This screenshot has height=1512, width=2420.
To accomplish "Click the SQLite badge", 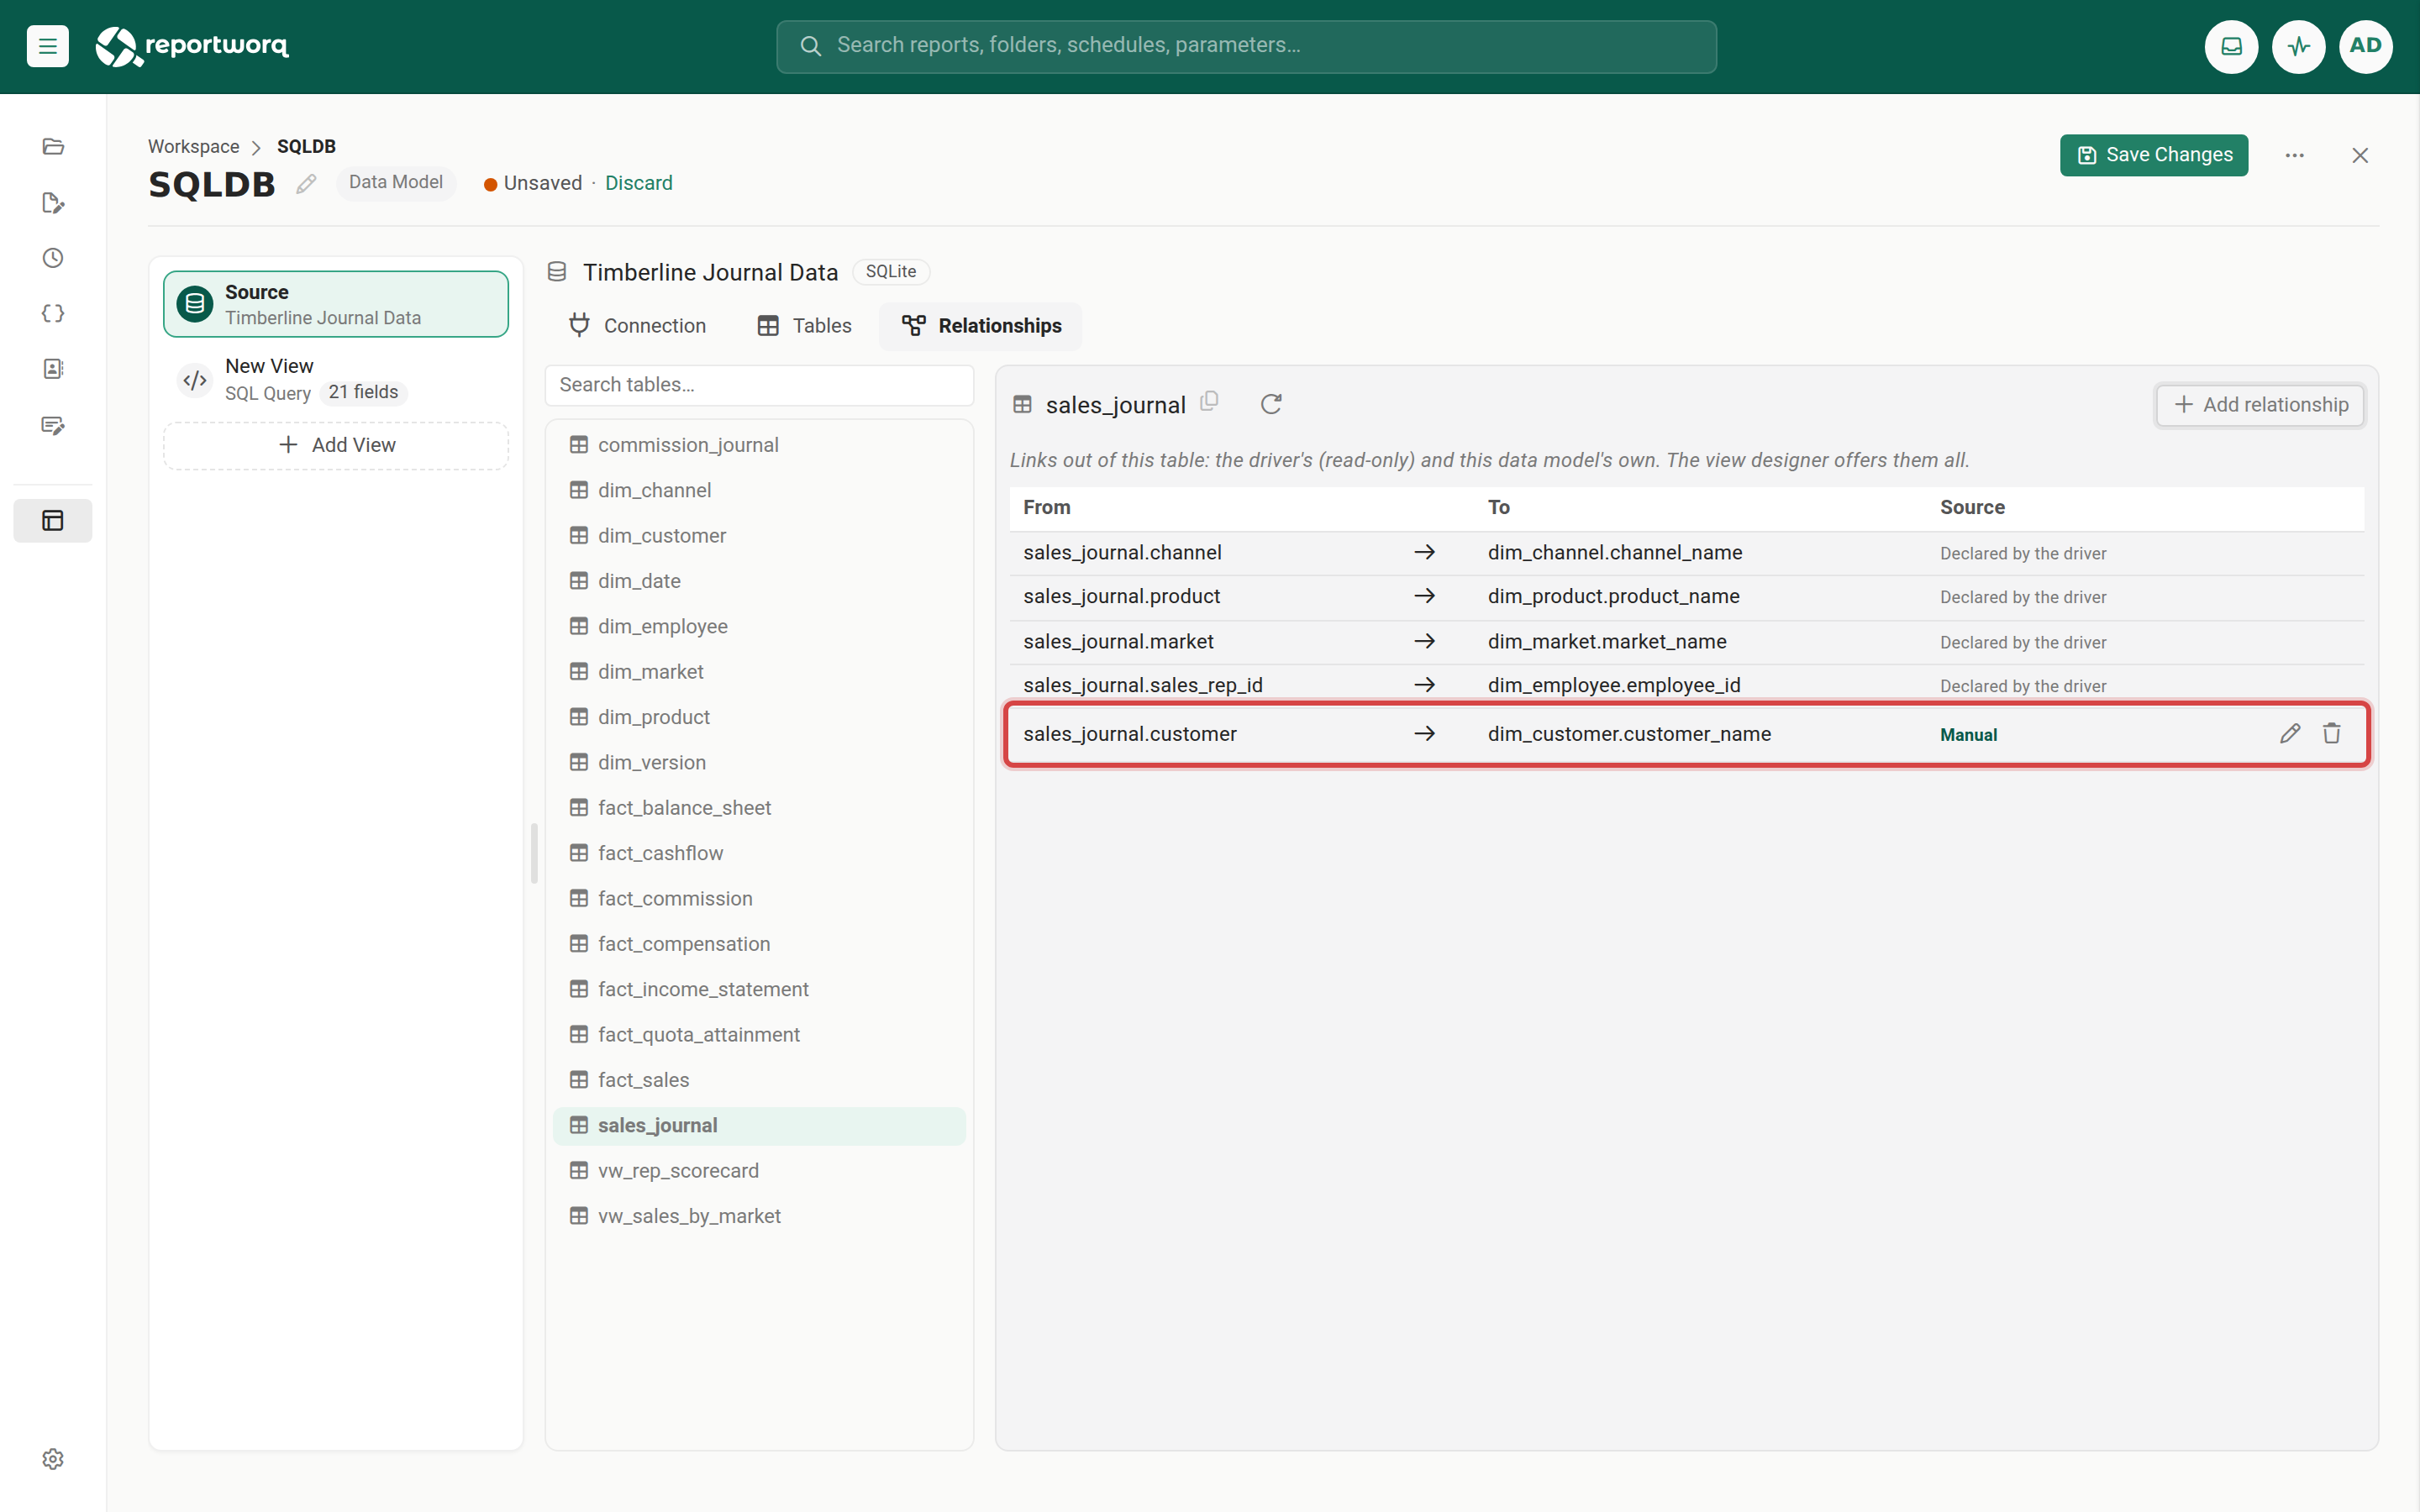I will pyautogui.click(x=890, y=272).
